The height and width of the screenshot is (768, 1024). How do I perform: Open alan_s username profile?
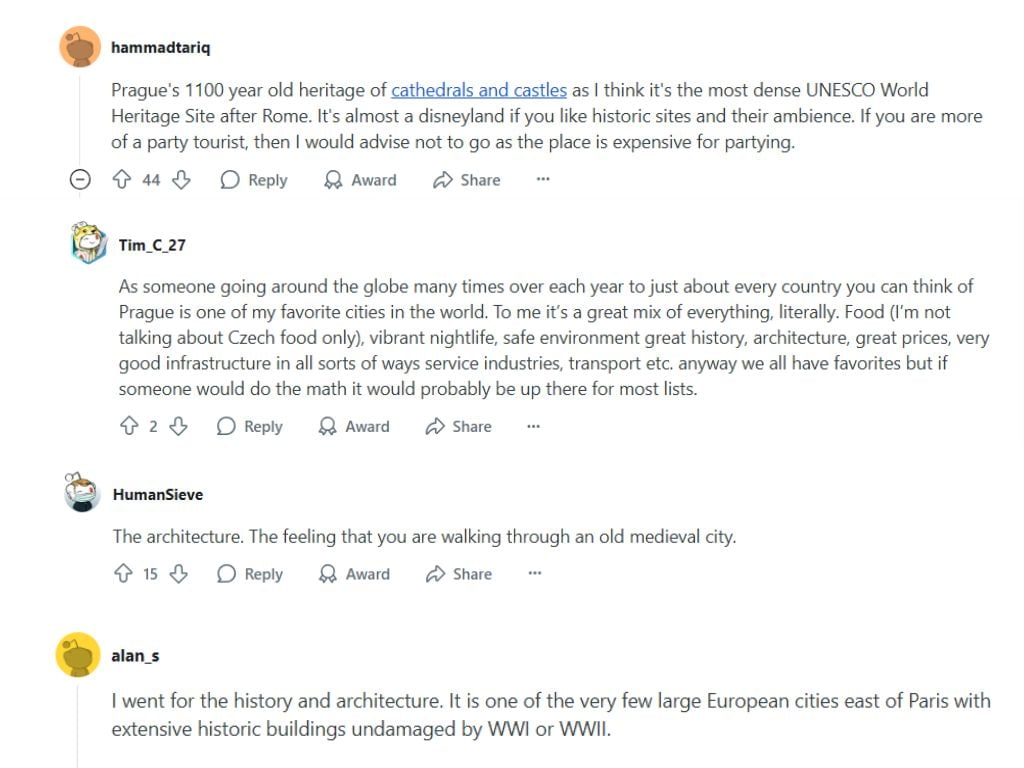pyautogui.click(x=135, y=656)
